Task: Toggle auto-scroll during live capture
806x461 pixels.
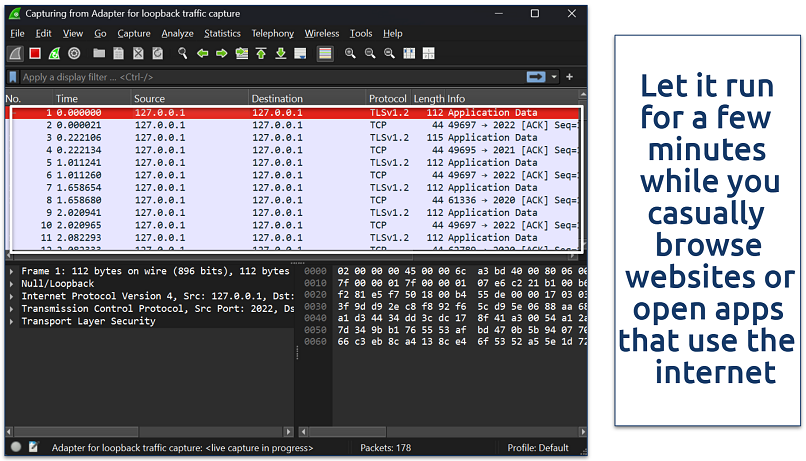Action: (301, 53)
